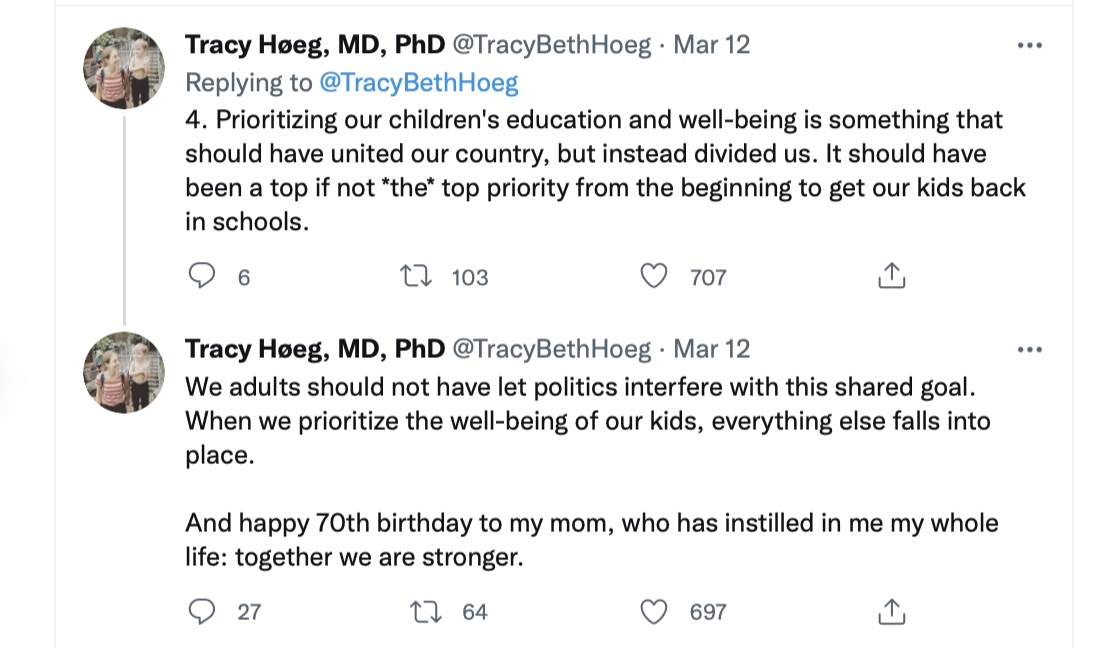Open the profile avatar on the first tweet
Image resolution: width=1120 pixels, height=648 pixels.
point(124,68)
